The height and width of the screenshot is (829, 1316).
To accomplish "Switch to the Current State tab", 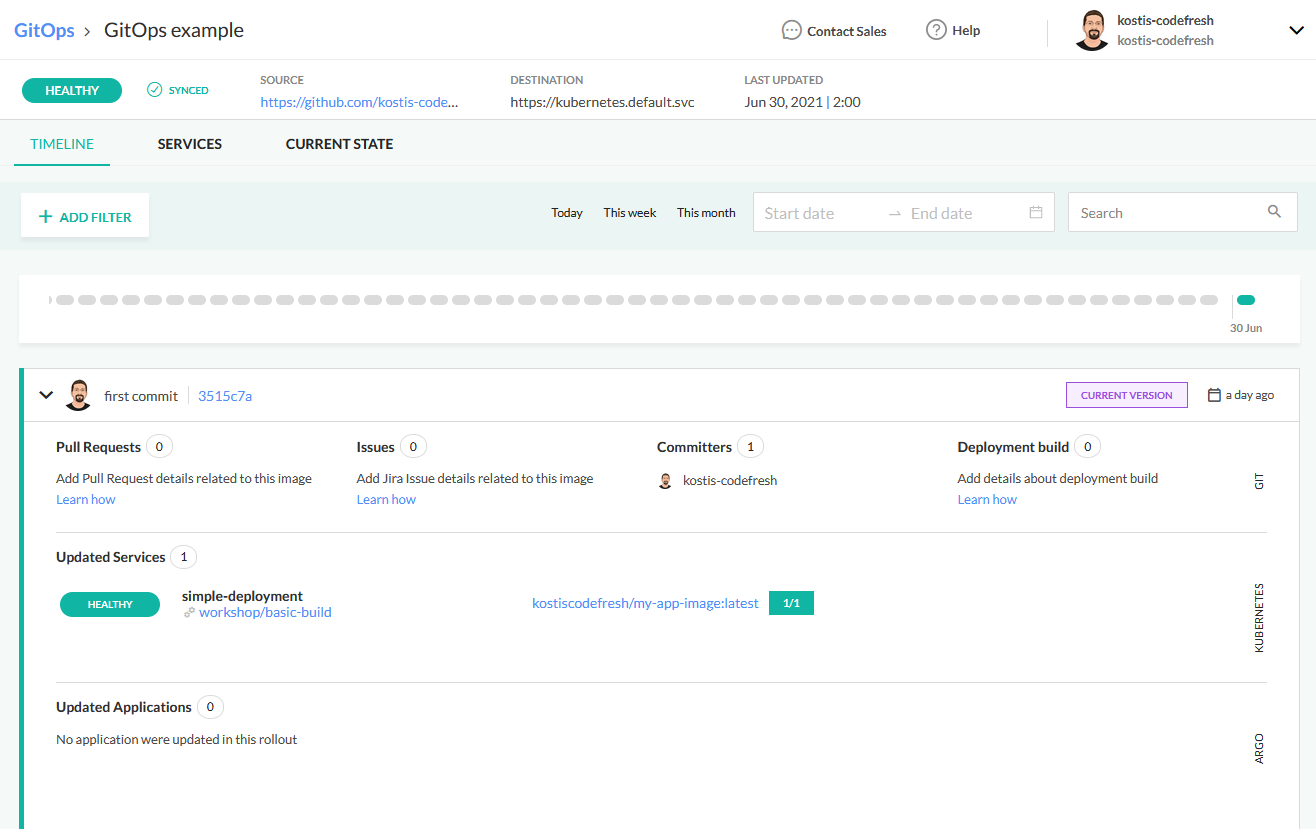I will point(339,144).
